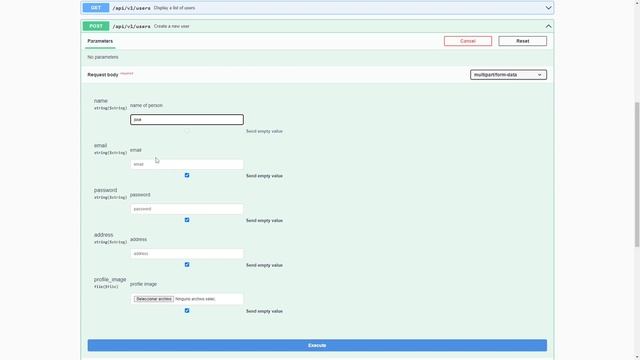The width and height of the screenshot is (640, 360).
Task: Uncheck Send empty value for profile_image
Action: coord(187,311)
